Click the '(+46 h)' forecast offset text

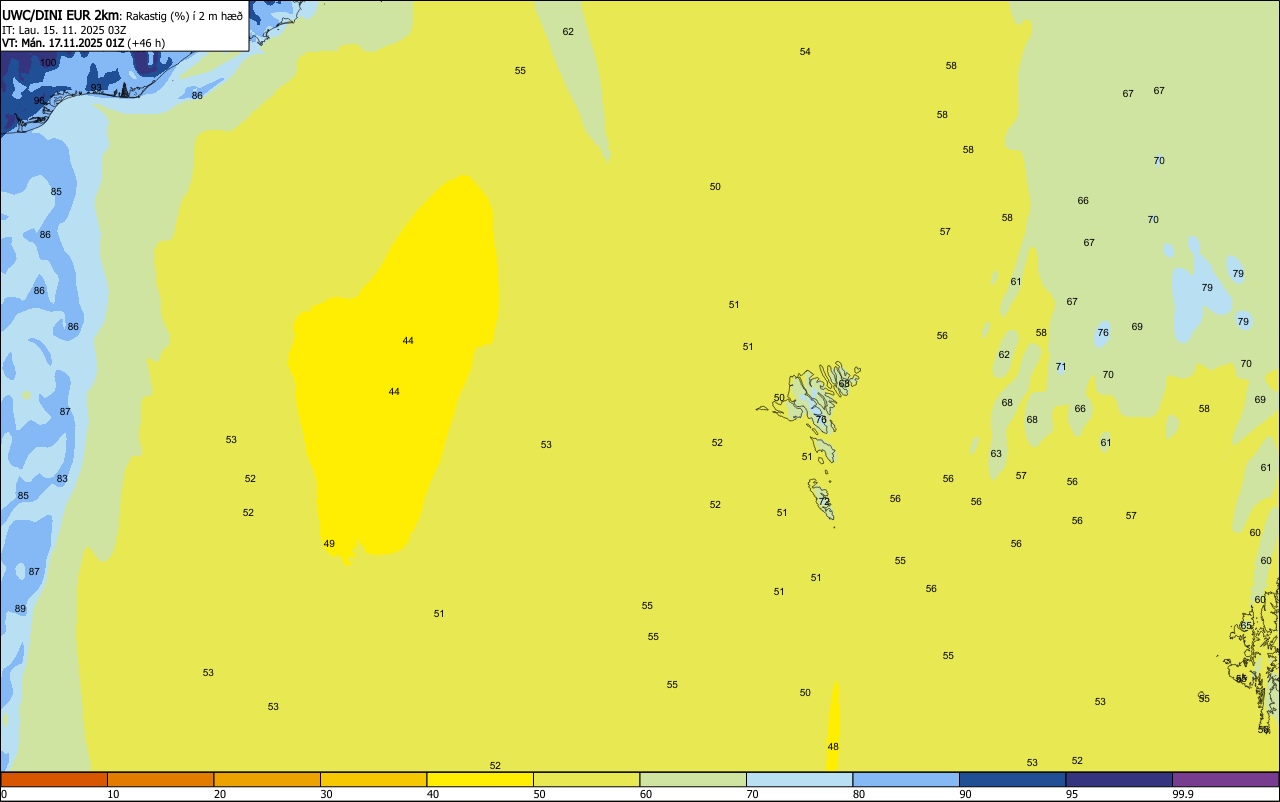(146, 43)
